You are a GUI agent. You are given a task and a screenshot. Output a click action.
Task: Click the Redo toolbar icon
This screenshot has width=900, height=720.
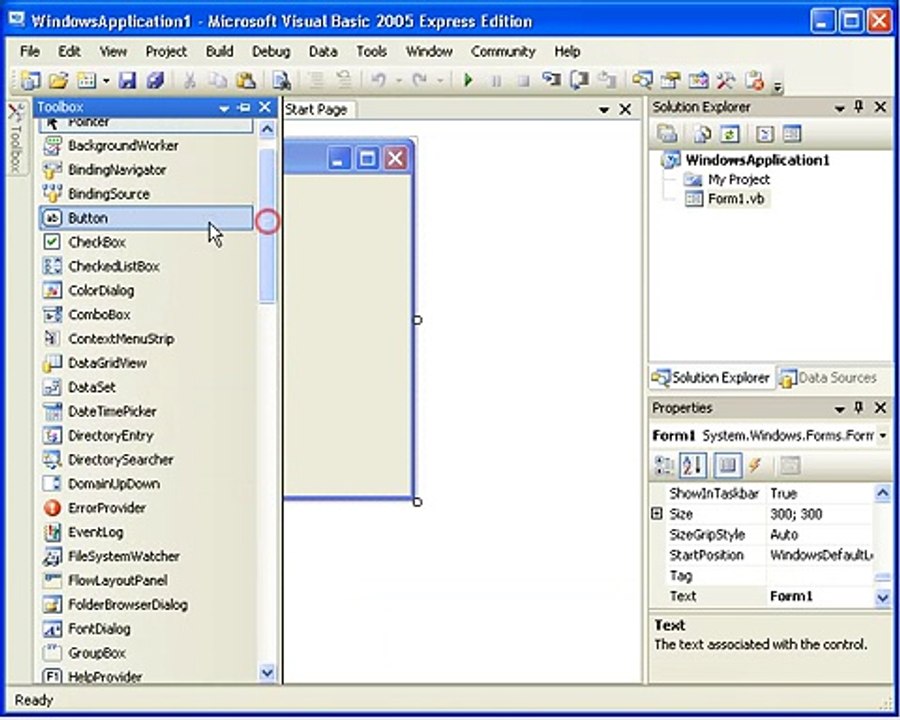click(420, 80)
